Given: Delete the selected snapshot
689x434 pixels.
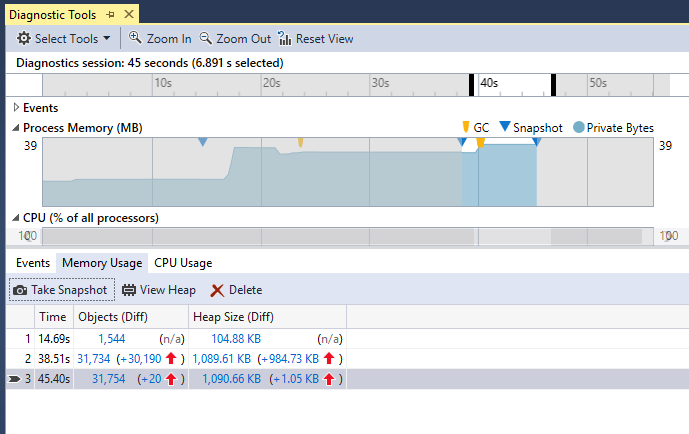Looking at the screenshot, I should pyautogui.click(x=237, y=290).
